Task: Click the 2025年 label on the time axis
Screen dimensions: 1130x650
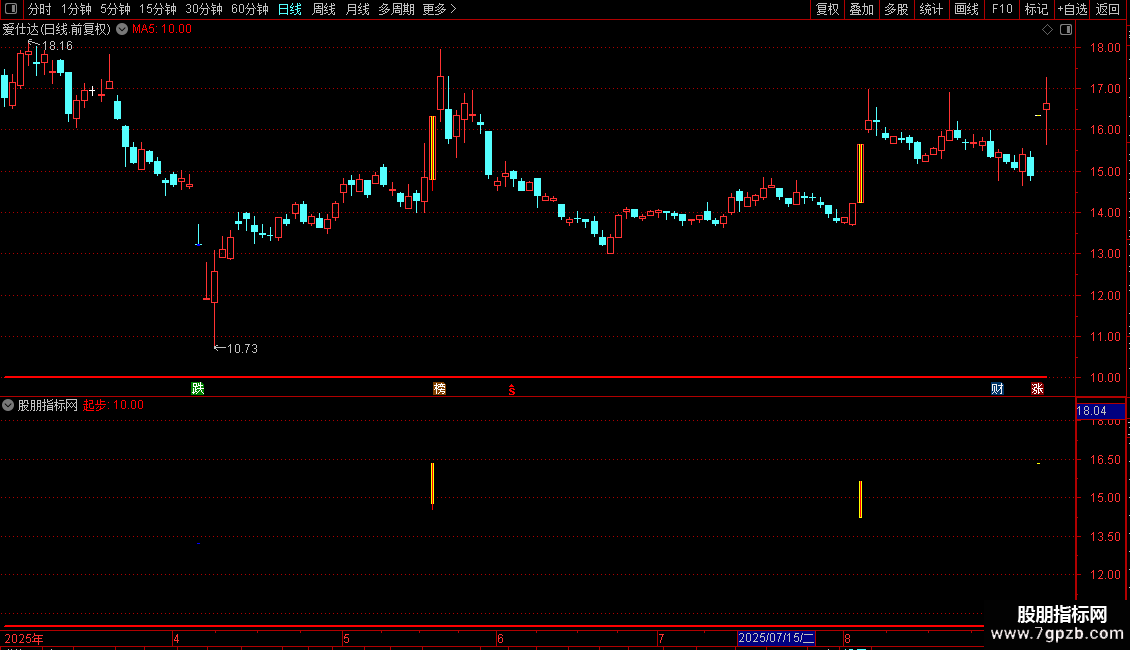Action: pos(24,638)
